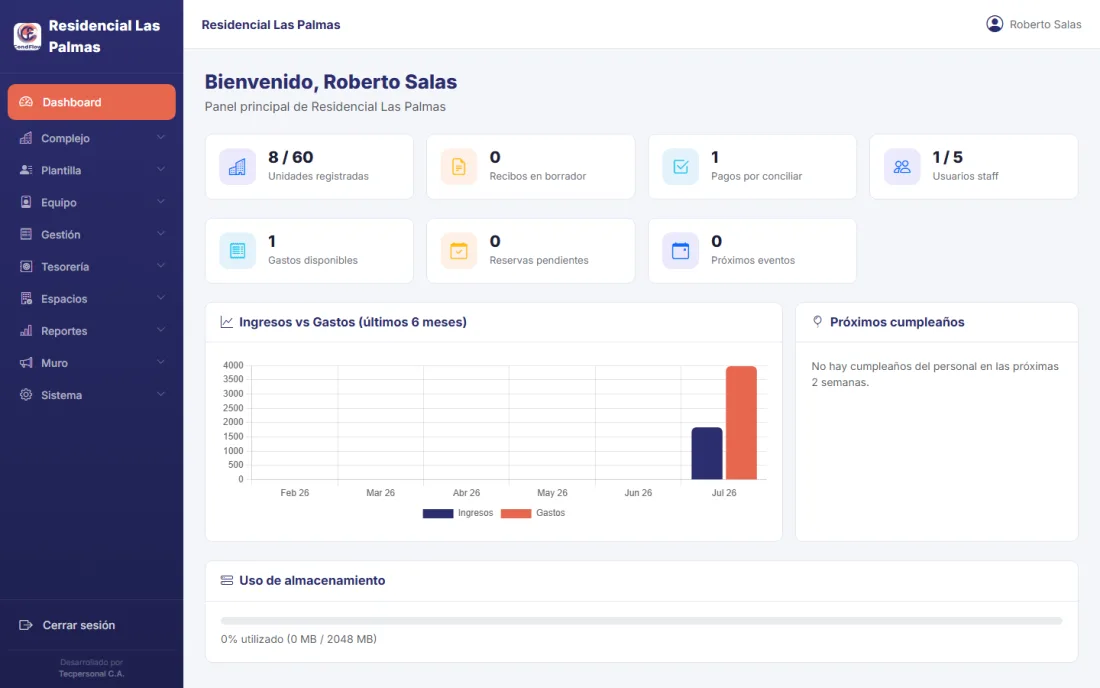Click the Reservas pendientes calendar-check icon
The width and height of the screenshot is (1100, 688).
point(459,251)
